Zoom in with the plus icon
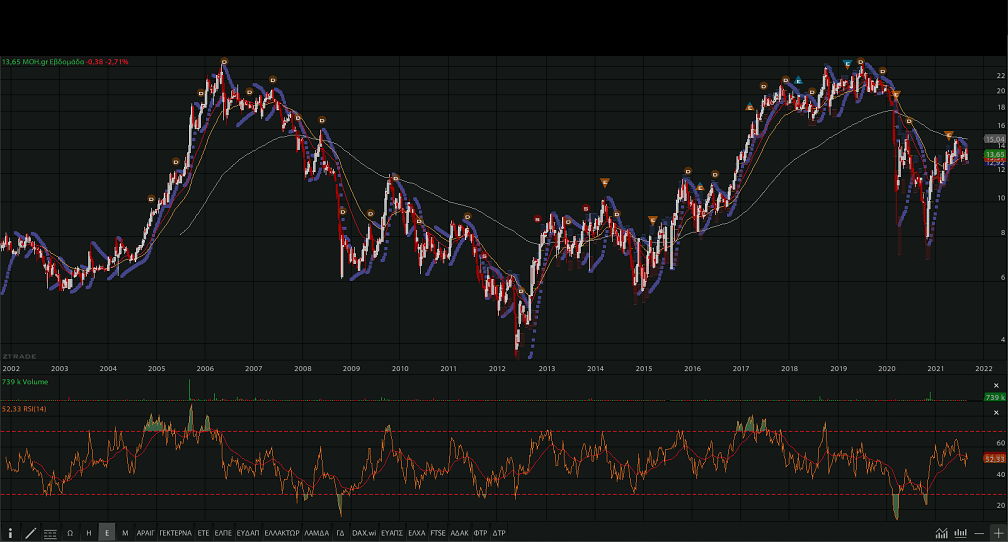 [998, 533]
